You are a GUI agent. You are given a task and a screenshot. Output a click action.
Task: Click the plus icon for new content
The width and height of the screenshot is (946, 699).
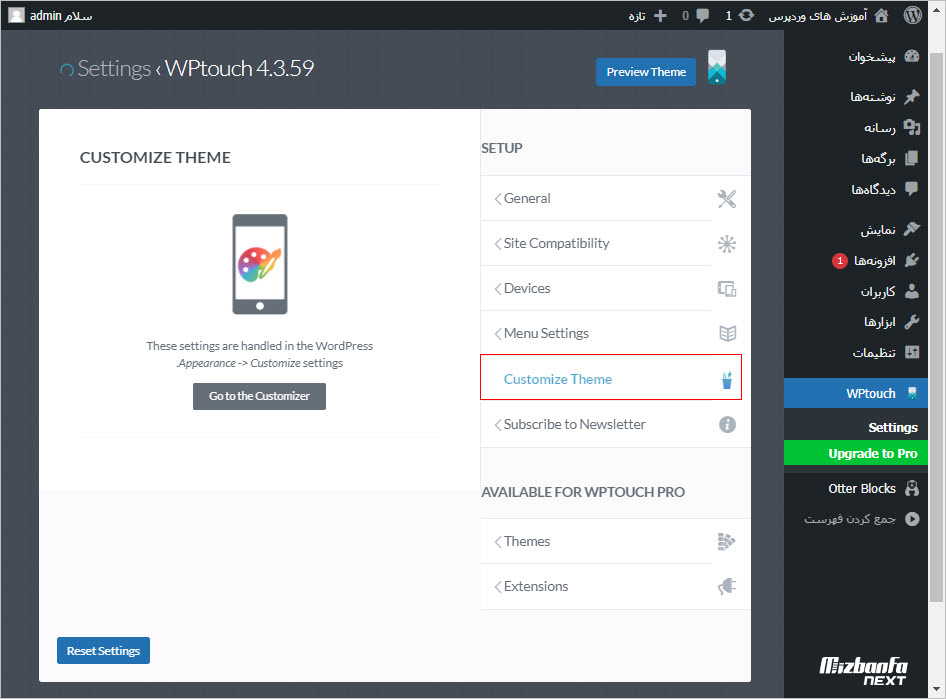(x=661, y=16)
